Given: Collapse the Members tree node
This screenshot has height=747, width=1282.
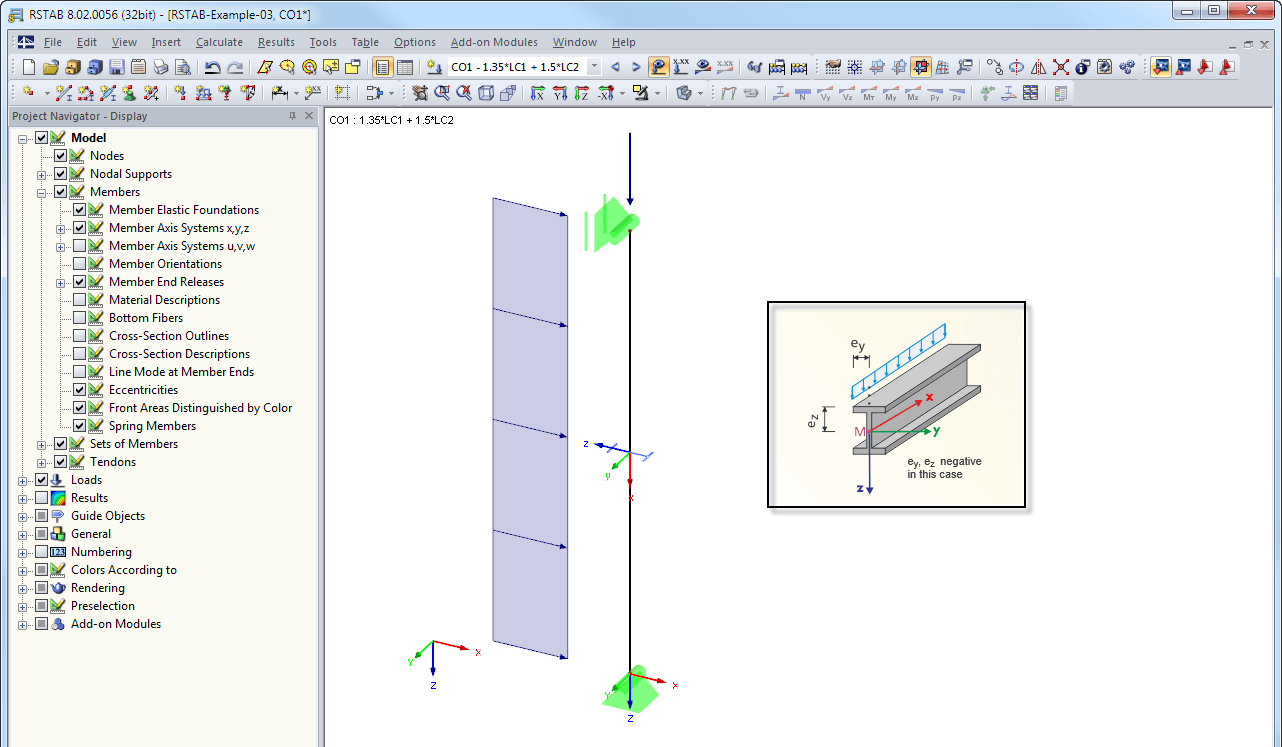Looking at the screenshot, I should tap(42, 192).
